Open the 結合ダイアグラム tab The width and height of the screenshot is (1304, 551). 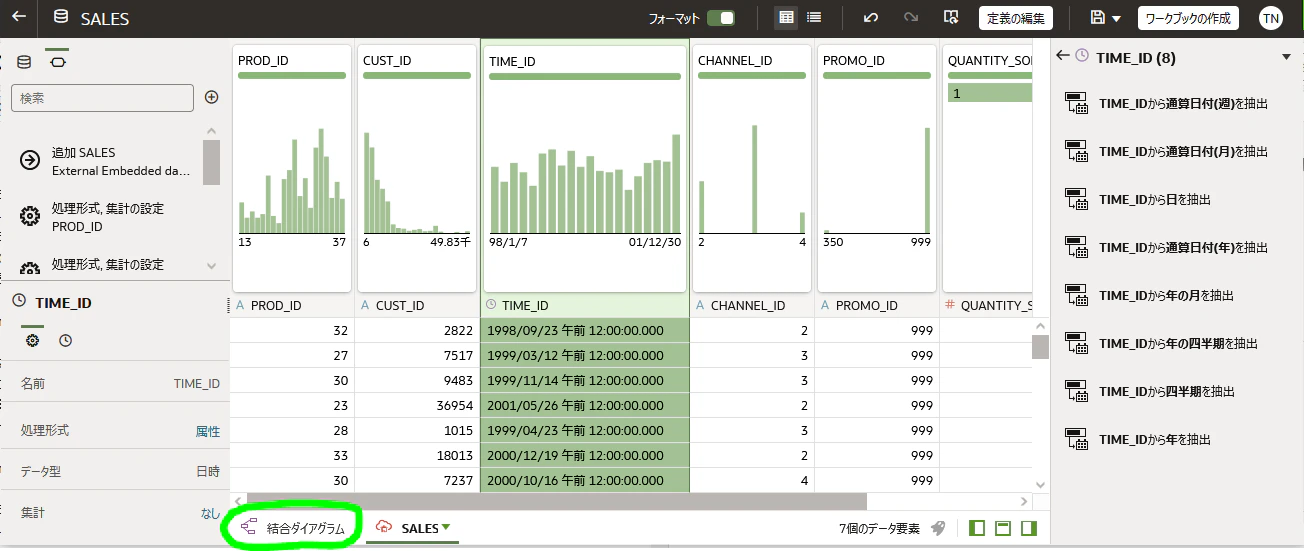pyautogui.click(x=293, y=528)
